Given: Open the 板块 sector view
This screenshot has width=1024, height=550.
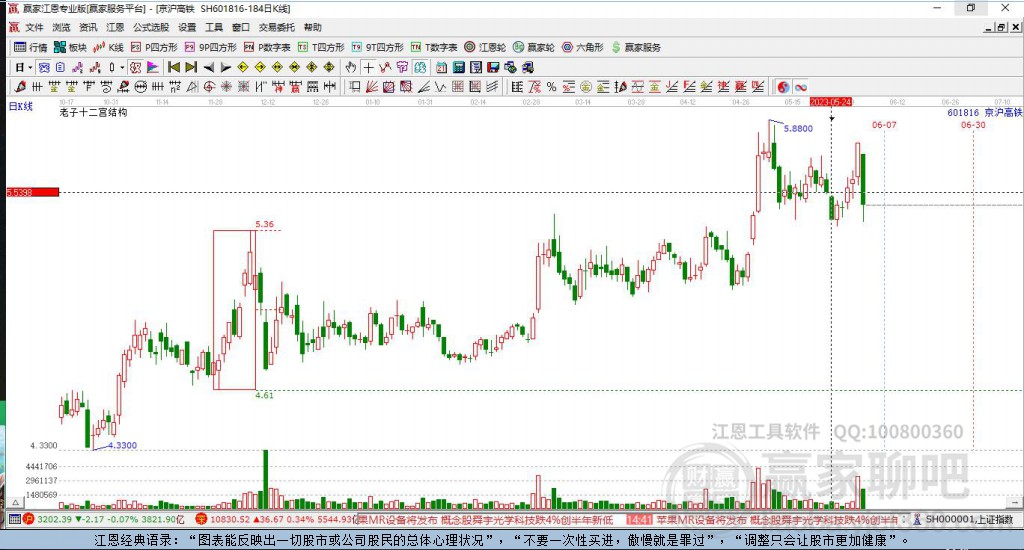Looking at the screenshot, I should (x=71, y=47).
